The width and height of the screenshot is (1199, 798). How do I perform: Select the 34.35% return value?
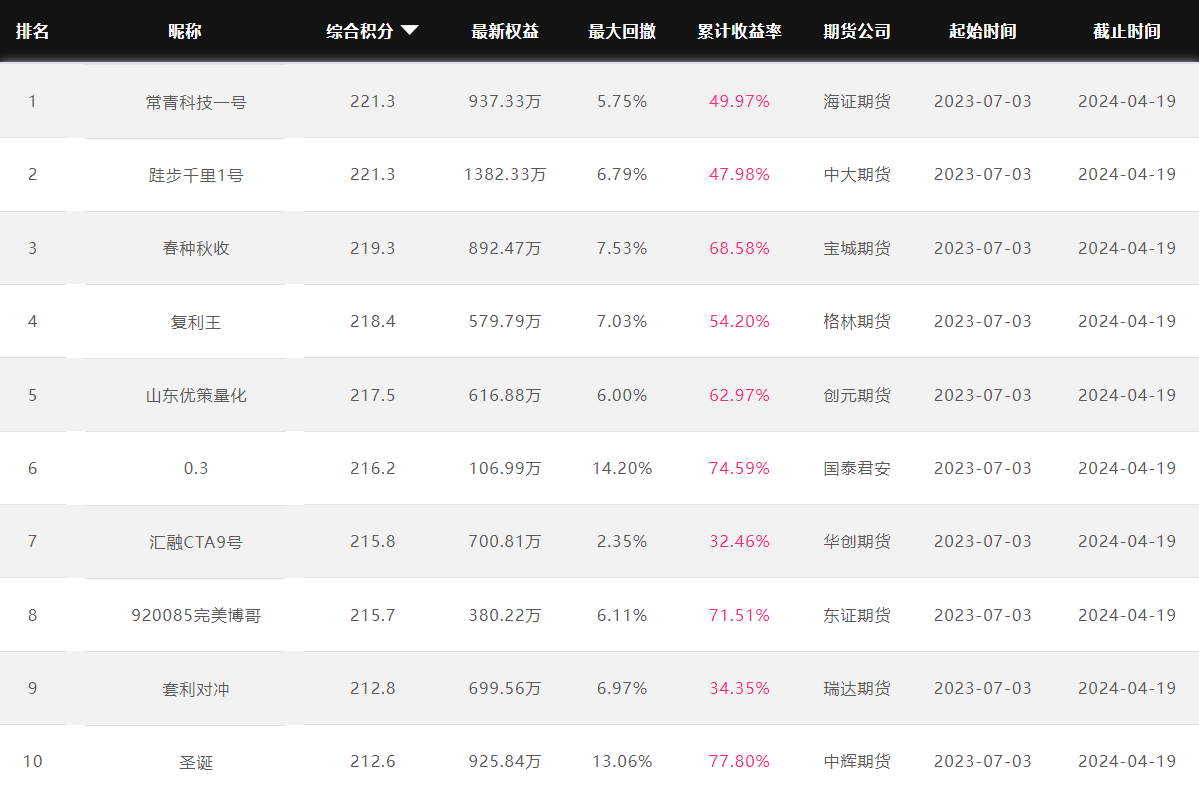point(739,688)
